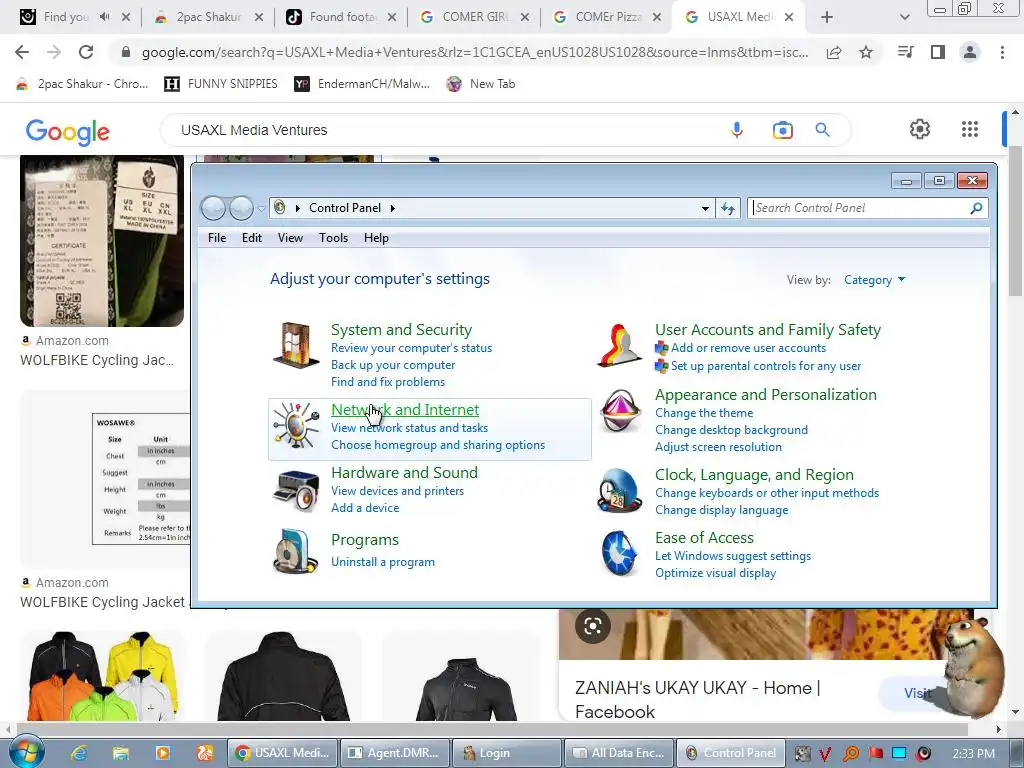Open Chrome media control icon
Image resolution: width=1024 pixels, height=768 pixels.
click(905, 52)
